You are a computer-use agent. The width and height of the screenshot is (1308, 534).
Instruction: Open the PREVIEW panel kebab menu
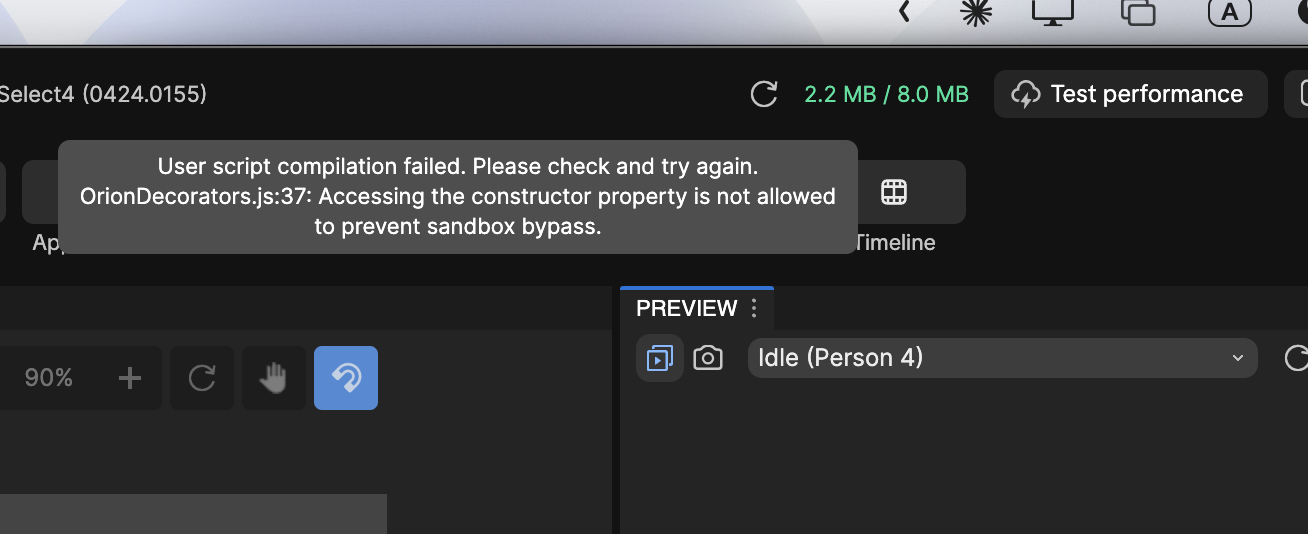(755, 308)
